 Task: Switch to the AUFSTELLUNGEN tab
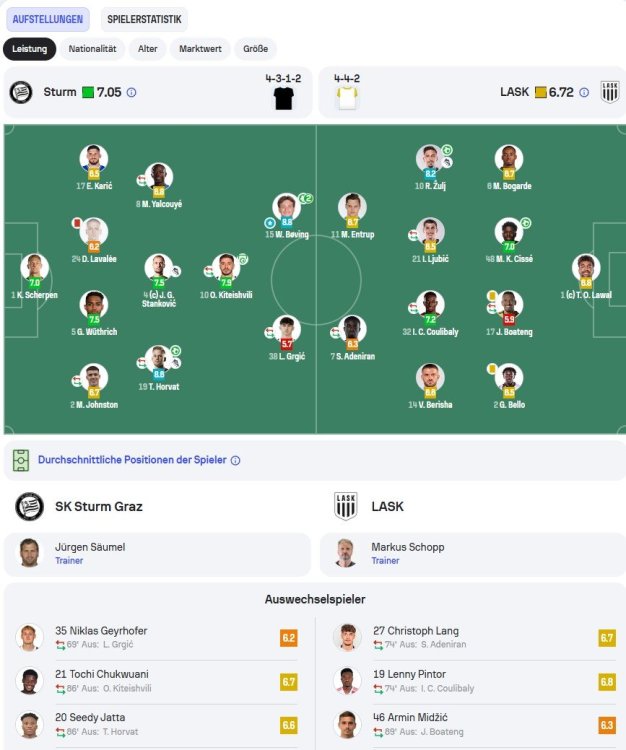click(x=50, y=19)
